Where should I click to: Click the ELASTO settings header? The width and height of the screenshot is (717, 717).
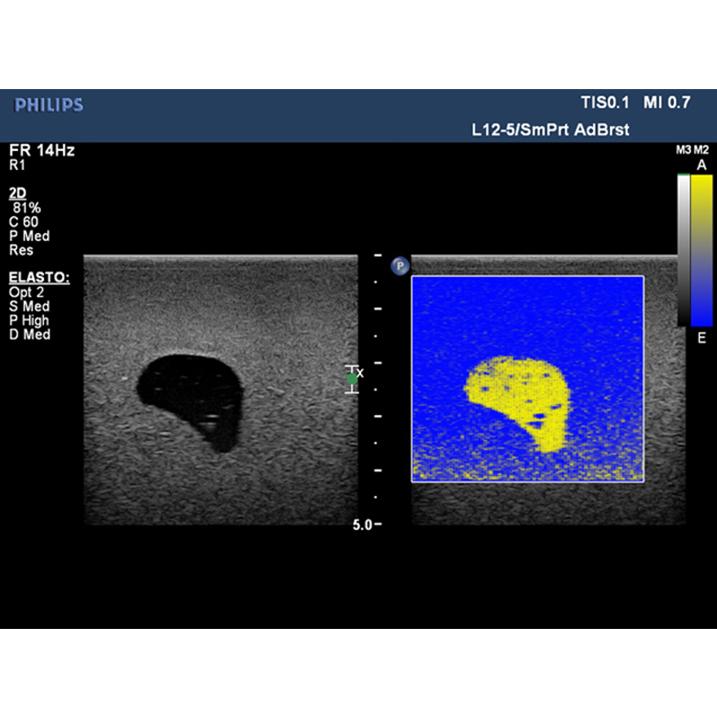[x=31, y=277]
